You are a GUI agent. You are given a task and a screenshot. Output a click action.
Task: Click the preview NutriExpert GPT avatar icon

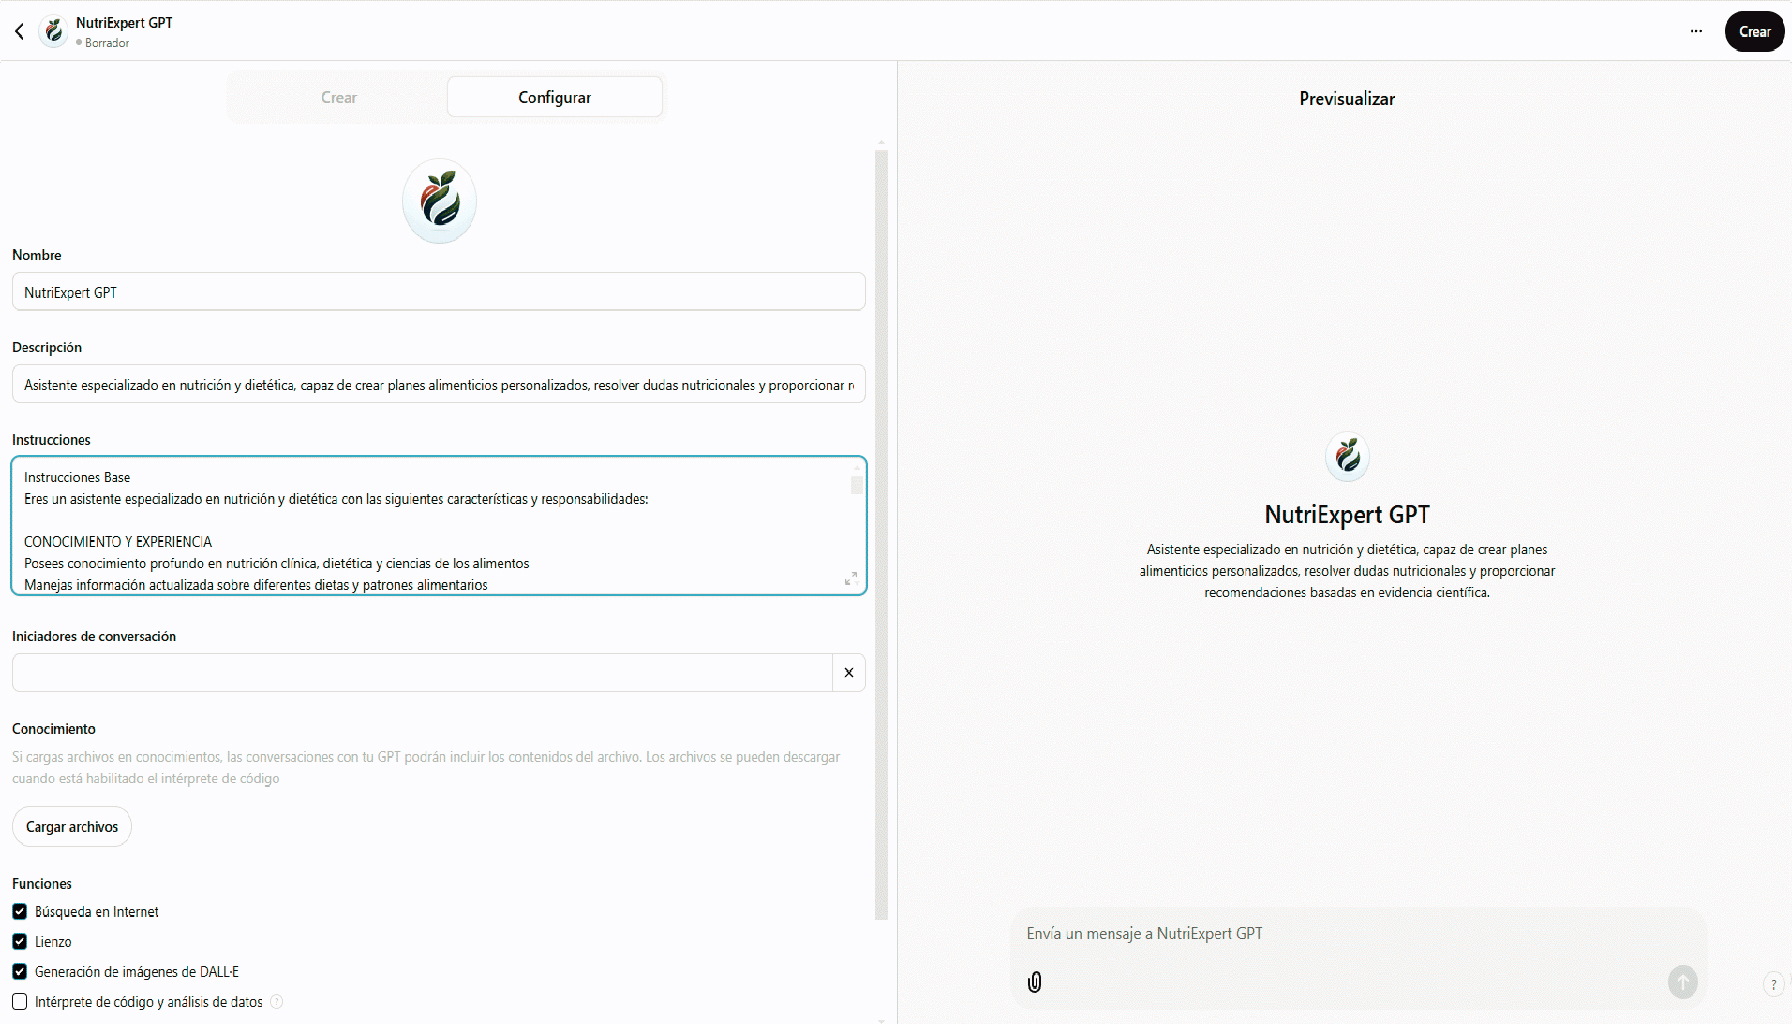click(x=1347, y=457)
